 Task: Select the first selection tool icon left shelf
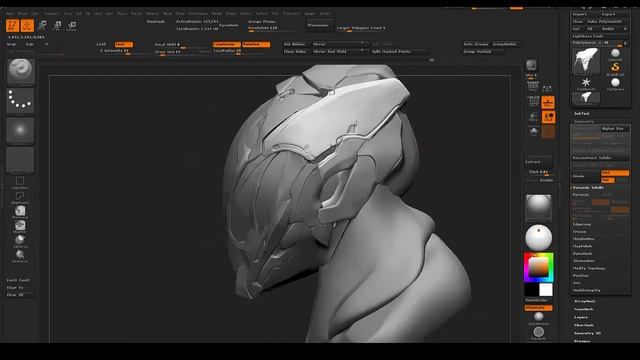pyautogui.click(x=20, y=182)
